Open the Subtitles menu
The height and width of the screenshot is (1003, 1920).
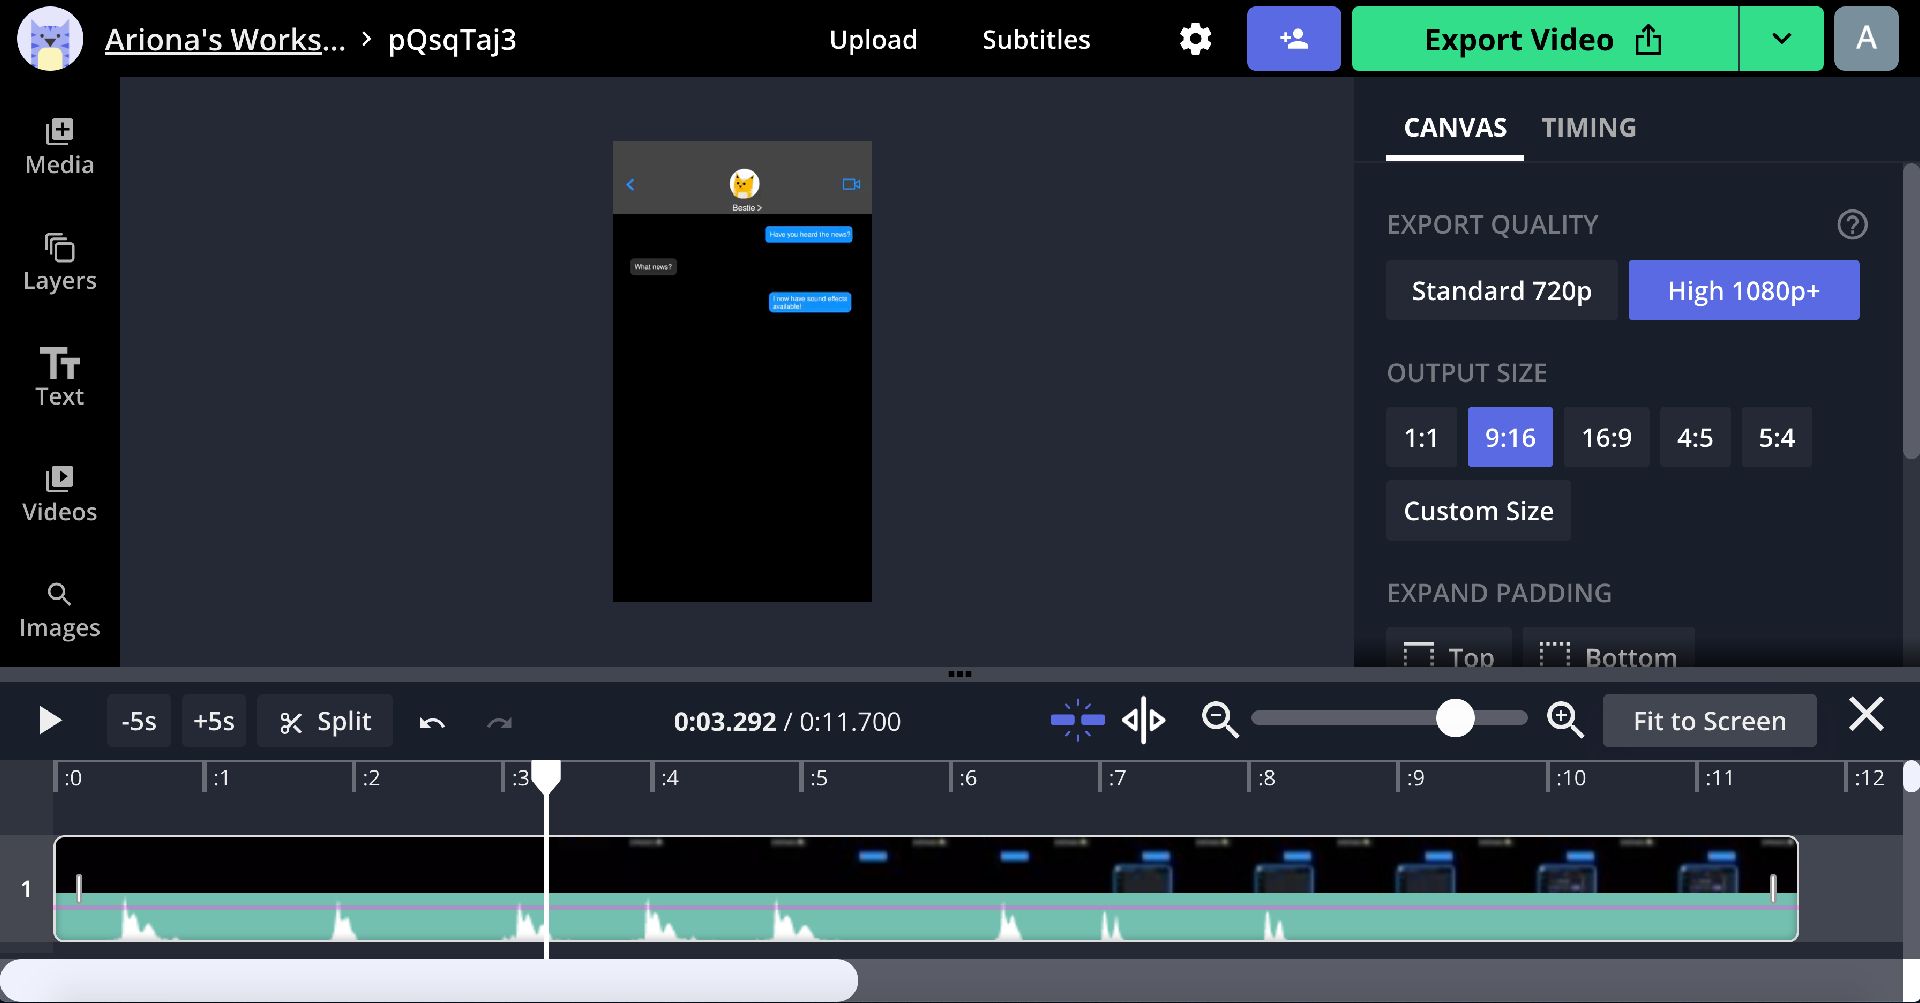(x=1036, y=40)
